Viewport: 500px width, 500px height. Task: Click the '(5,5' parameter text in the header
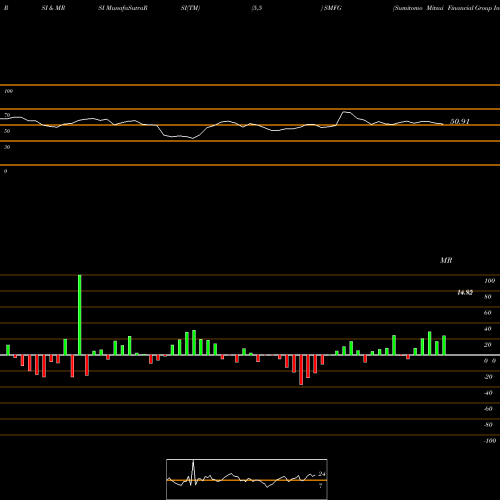[257, 8]
